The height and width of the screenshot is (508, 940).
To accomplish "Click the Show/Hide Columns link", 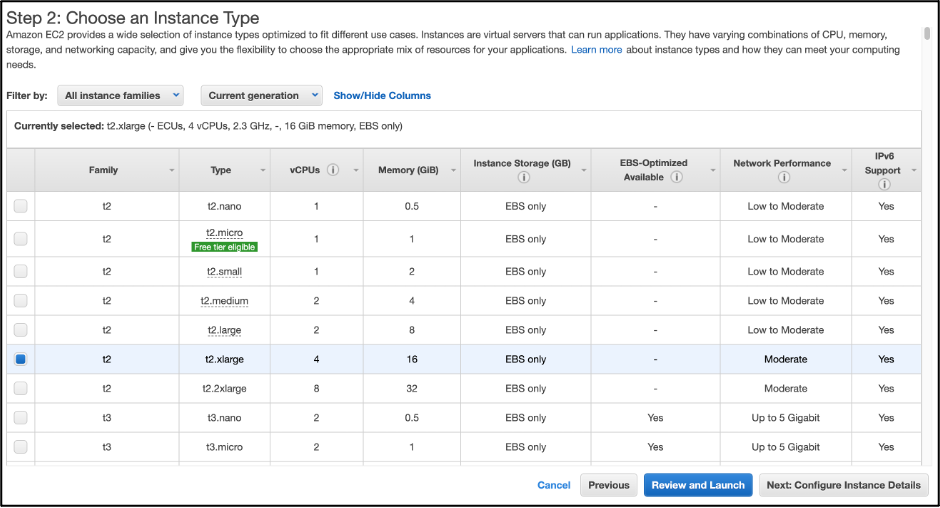I will pyautogui.click(x=382, y=95).
